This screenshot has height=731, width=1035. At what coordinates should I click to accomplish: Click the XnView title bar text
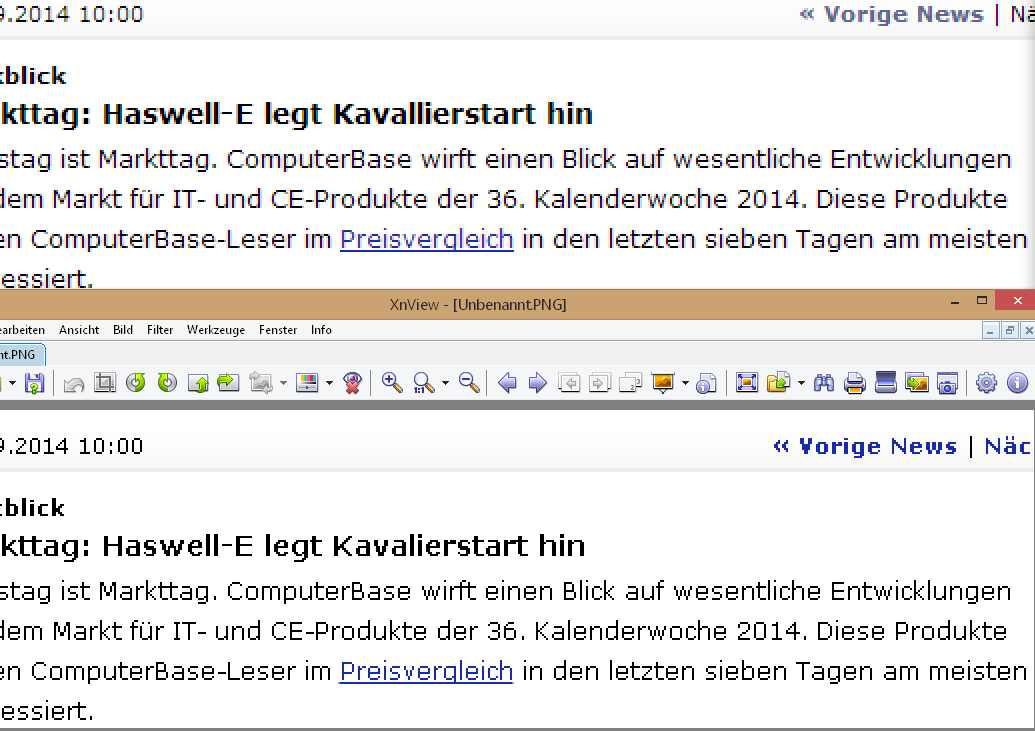click(x=478, y=304)
